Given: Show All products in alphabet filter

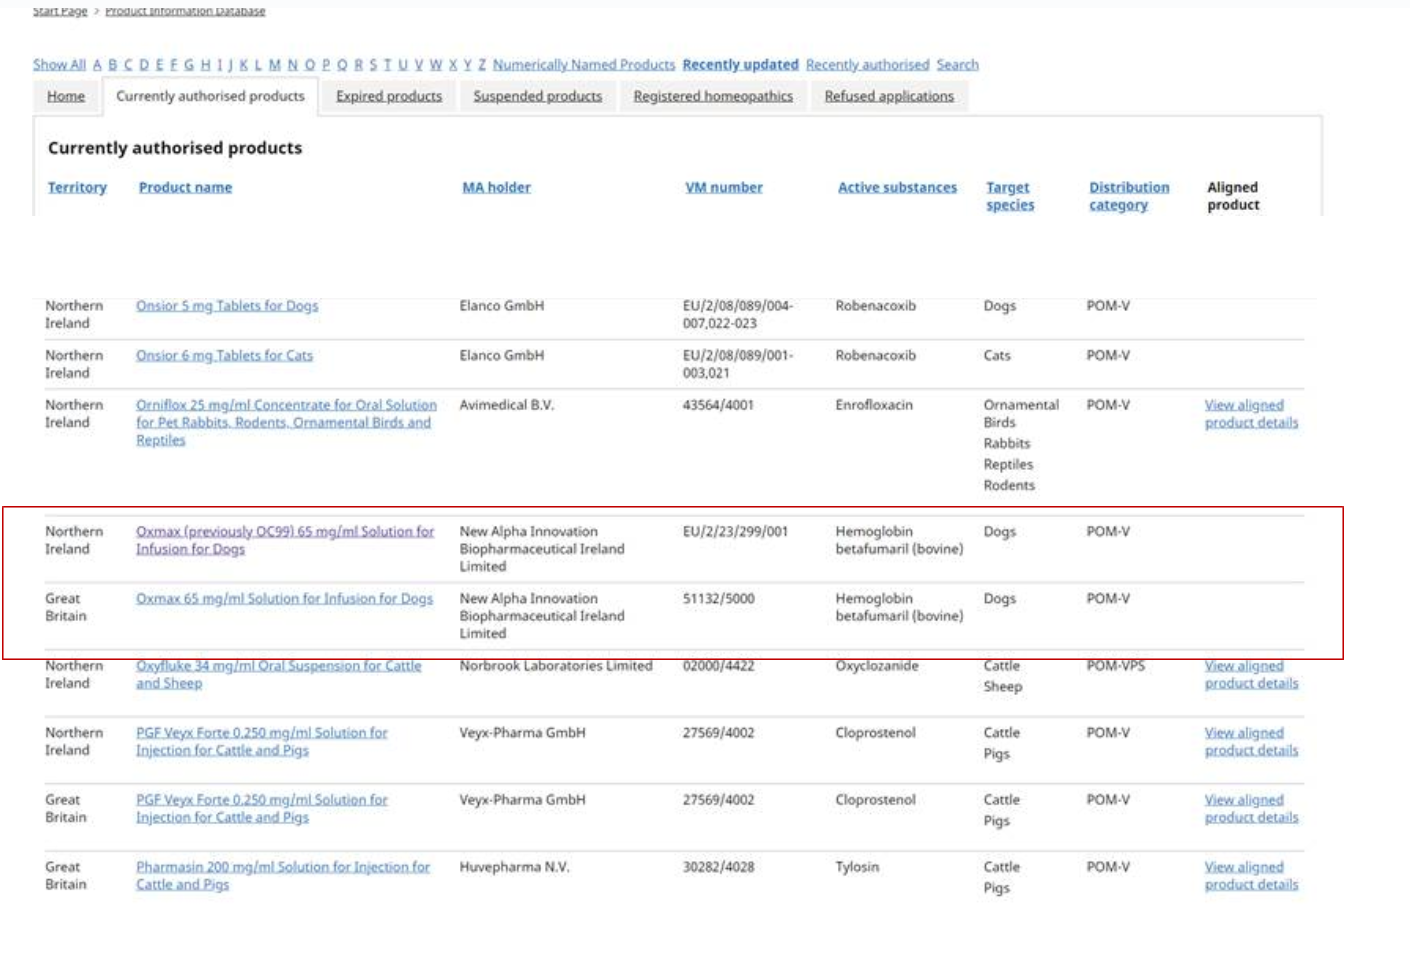Looking at the screenshot, I should point(59,65).
